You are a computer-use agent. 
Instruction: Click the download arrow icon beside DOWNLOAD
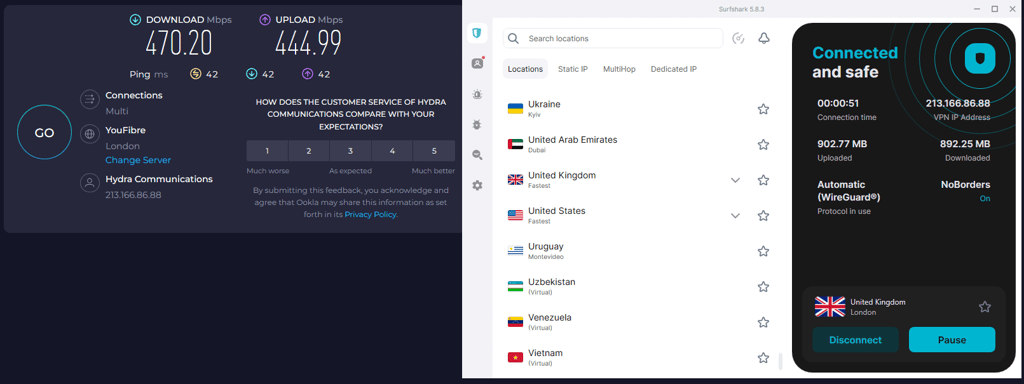(x=135, y=20)
